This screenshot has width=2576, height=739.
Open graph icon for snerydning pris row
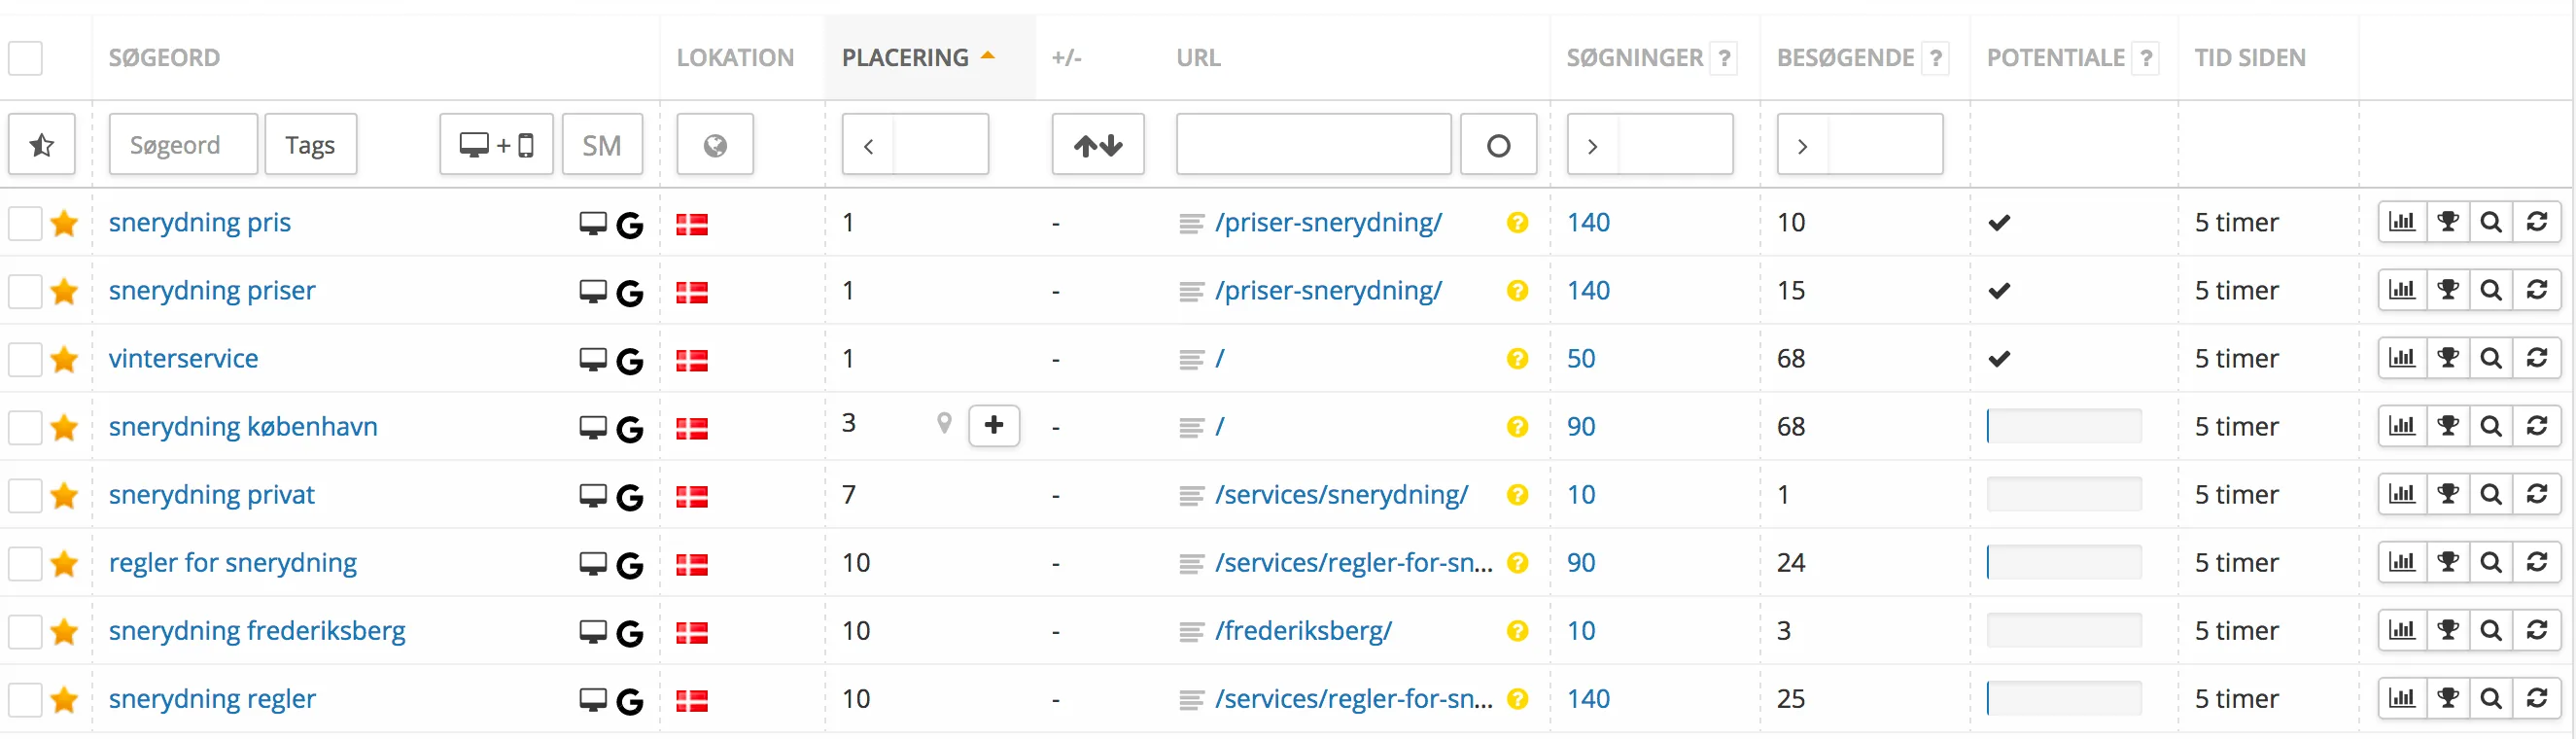pos(2402,222)
